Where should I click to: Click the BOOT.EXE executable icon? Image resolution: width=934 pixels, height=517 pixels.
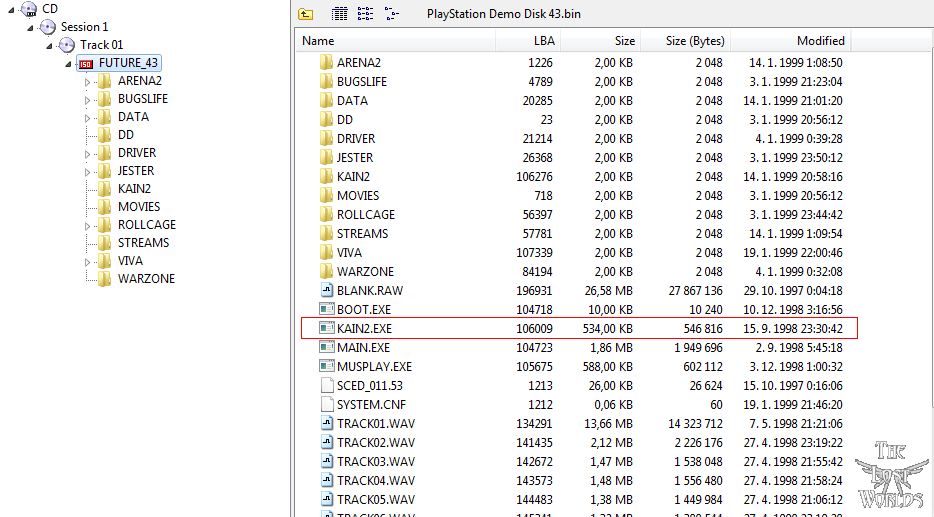click(x=326, y=309)
